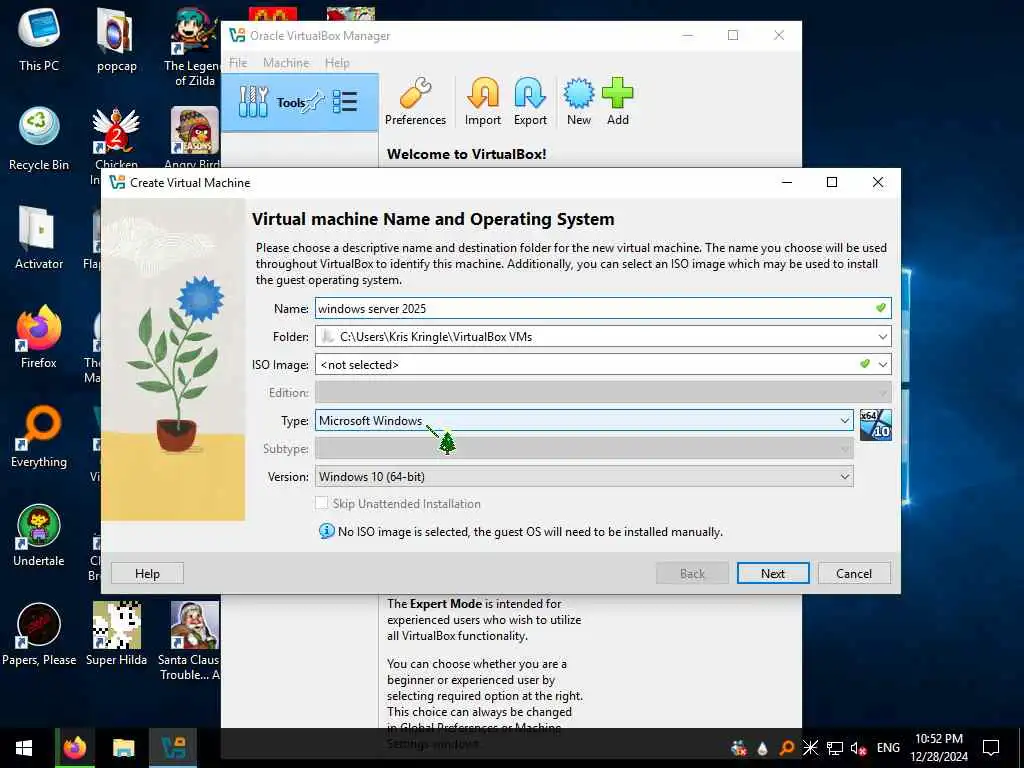The image size is (1024, 768).
Task: Select the Recycle Bin desktop icon
Action: coord(39,138)
